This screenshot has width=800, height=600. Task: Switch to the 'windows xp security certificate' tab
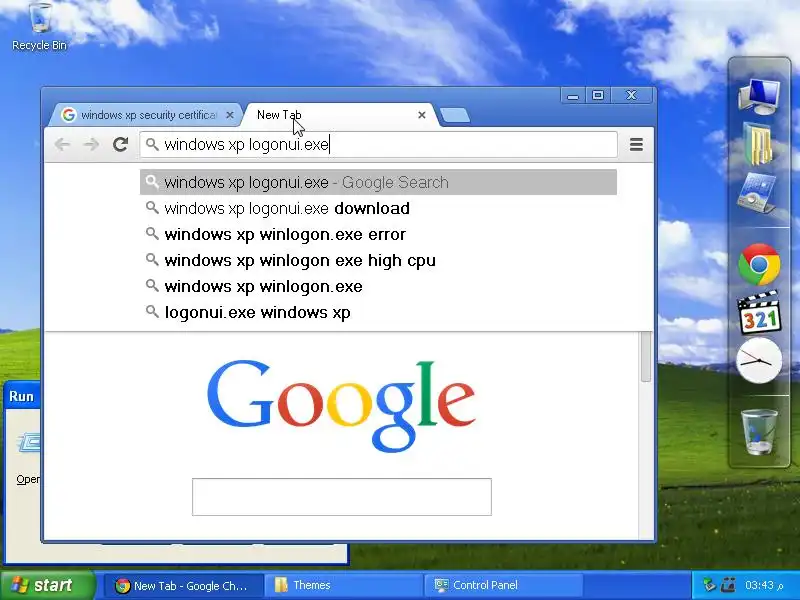pos(144,115)
